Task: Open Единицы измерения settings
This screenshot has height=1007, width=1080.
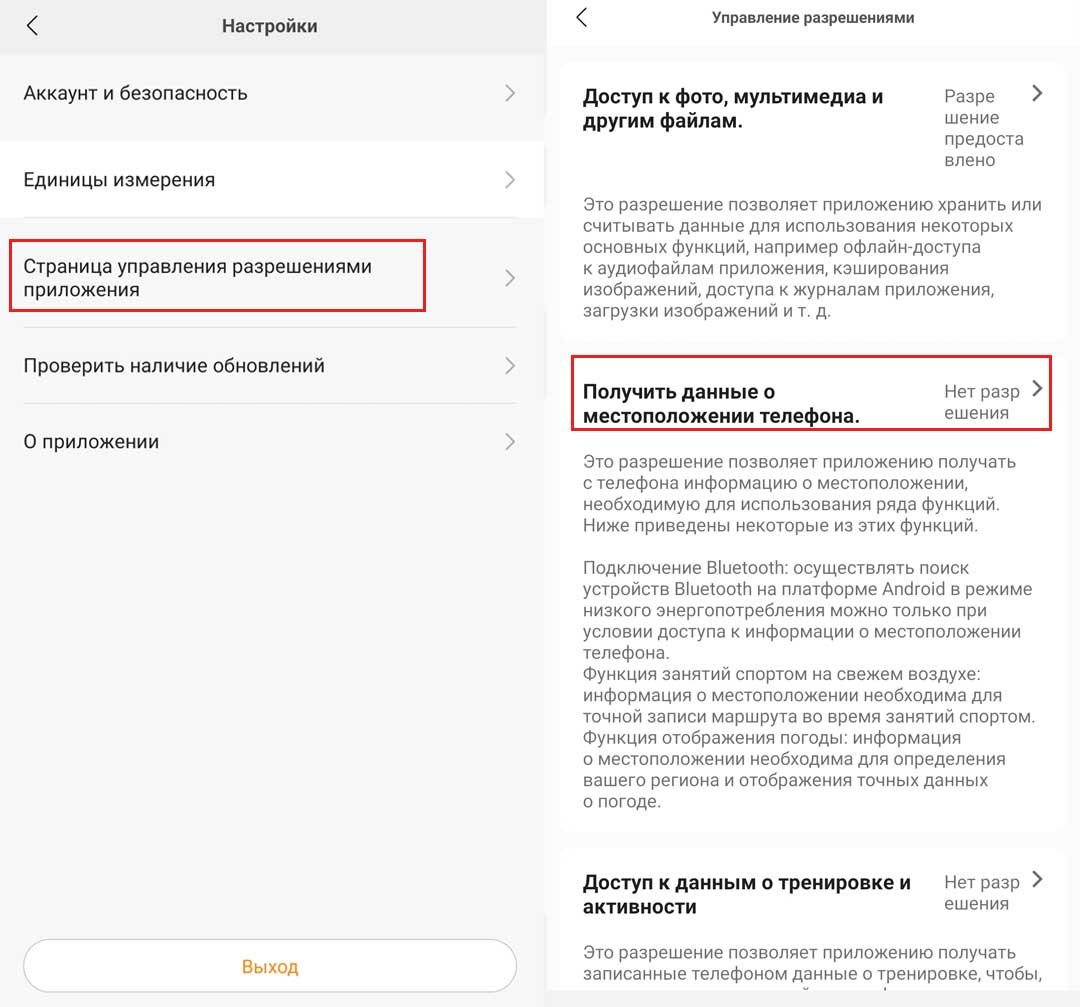Action: [119, 181]
